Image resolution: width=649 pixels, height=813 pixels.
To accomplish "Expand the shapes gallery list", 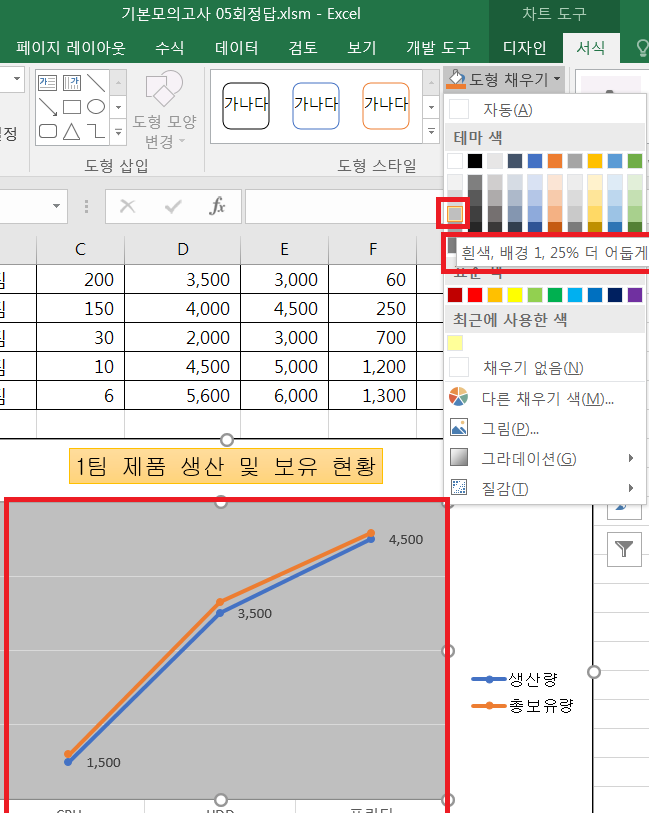I will pyautogui.click(x=119, y=131).
